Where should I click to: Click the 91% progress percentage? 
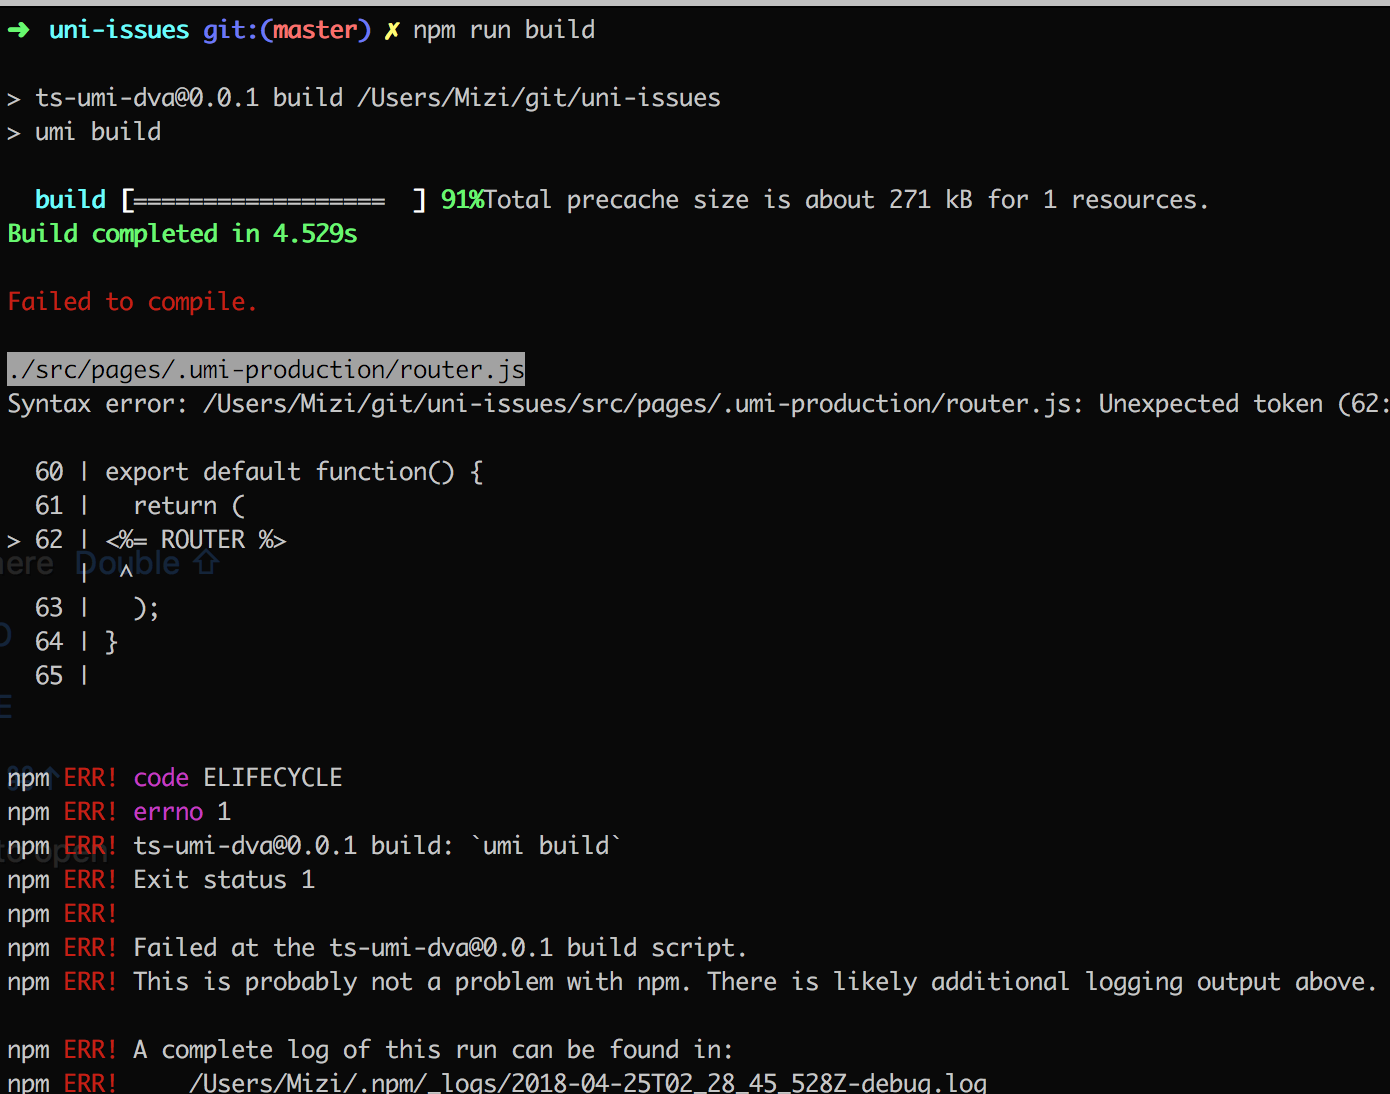click(461, 199)
